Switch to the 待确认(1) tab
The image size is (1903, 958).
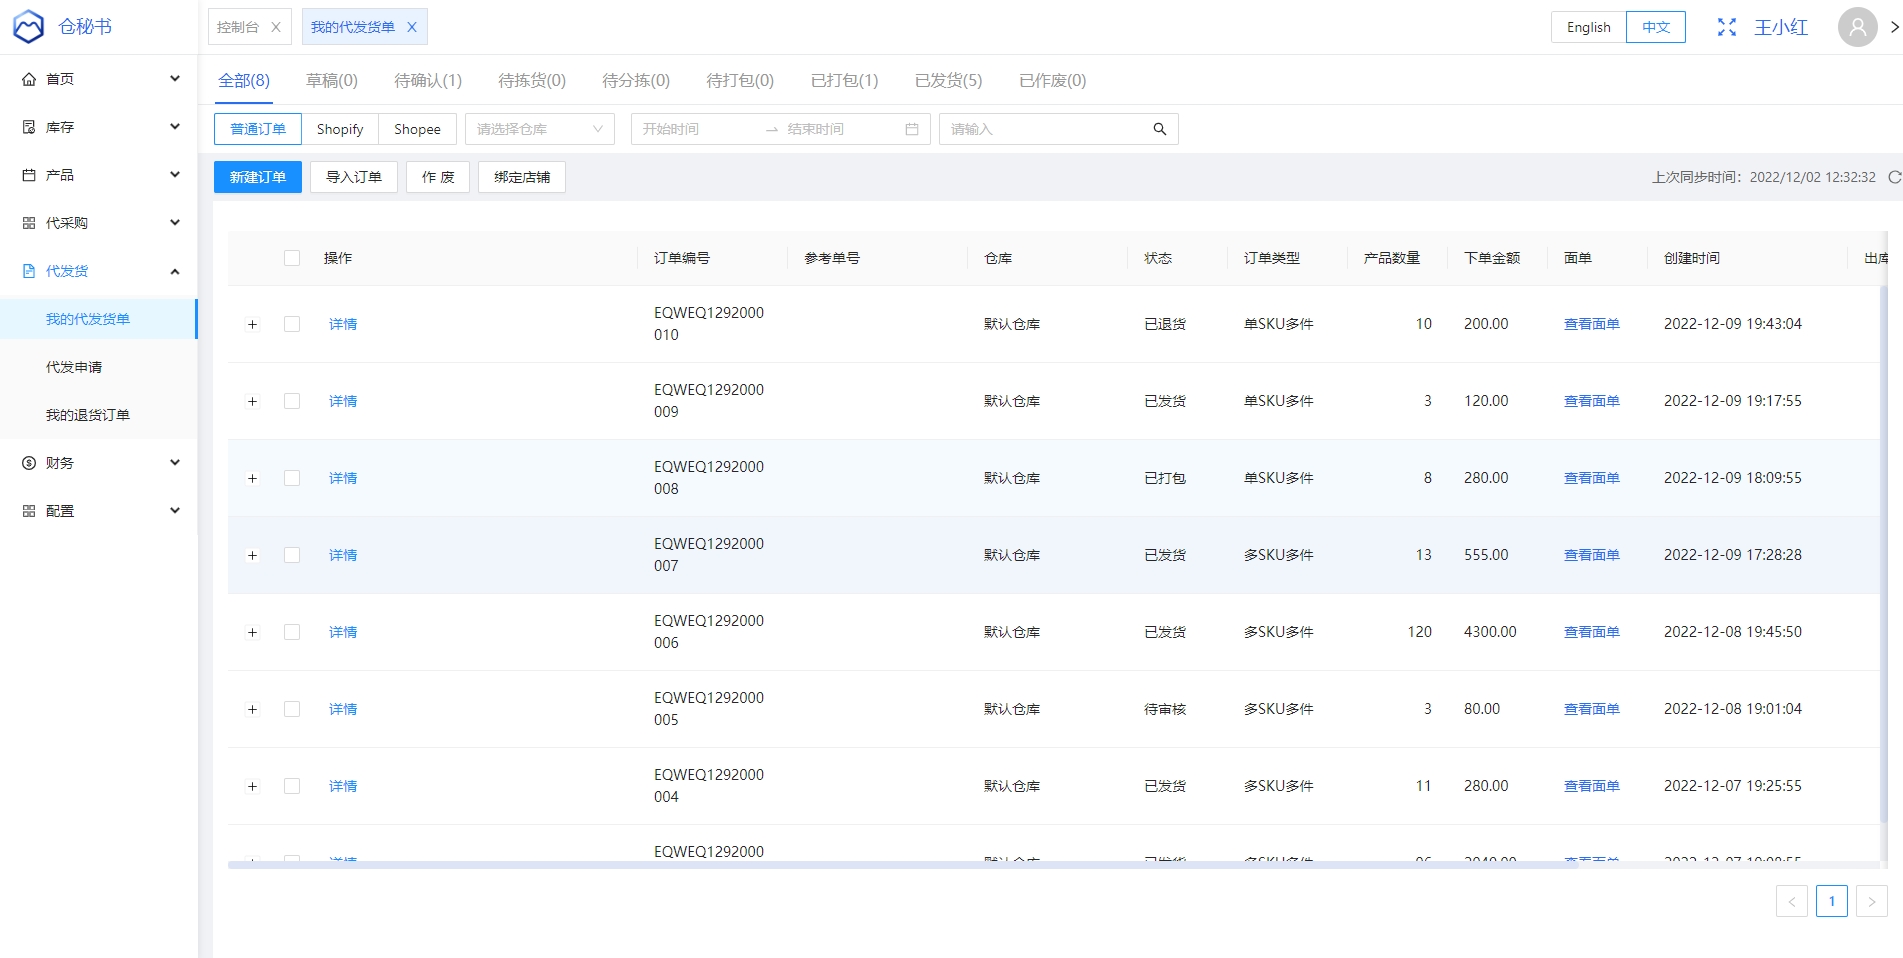click(428, 80)
